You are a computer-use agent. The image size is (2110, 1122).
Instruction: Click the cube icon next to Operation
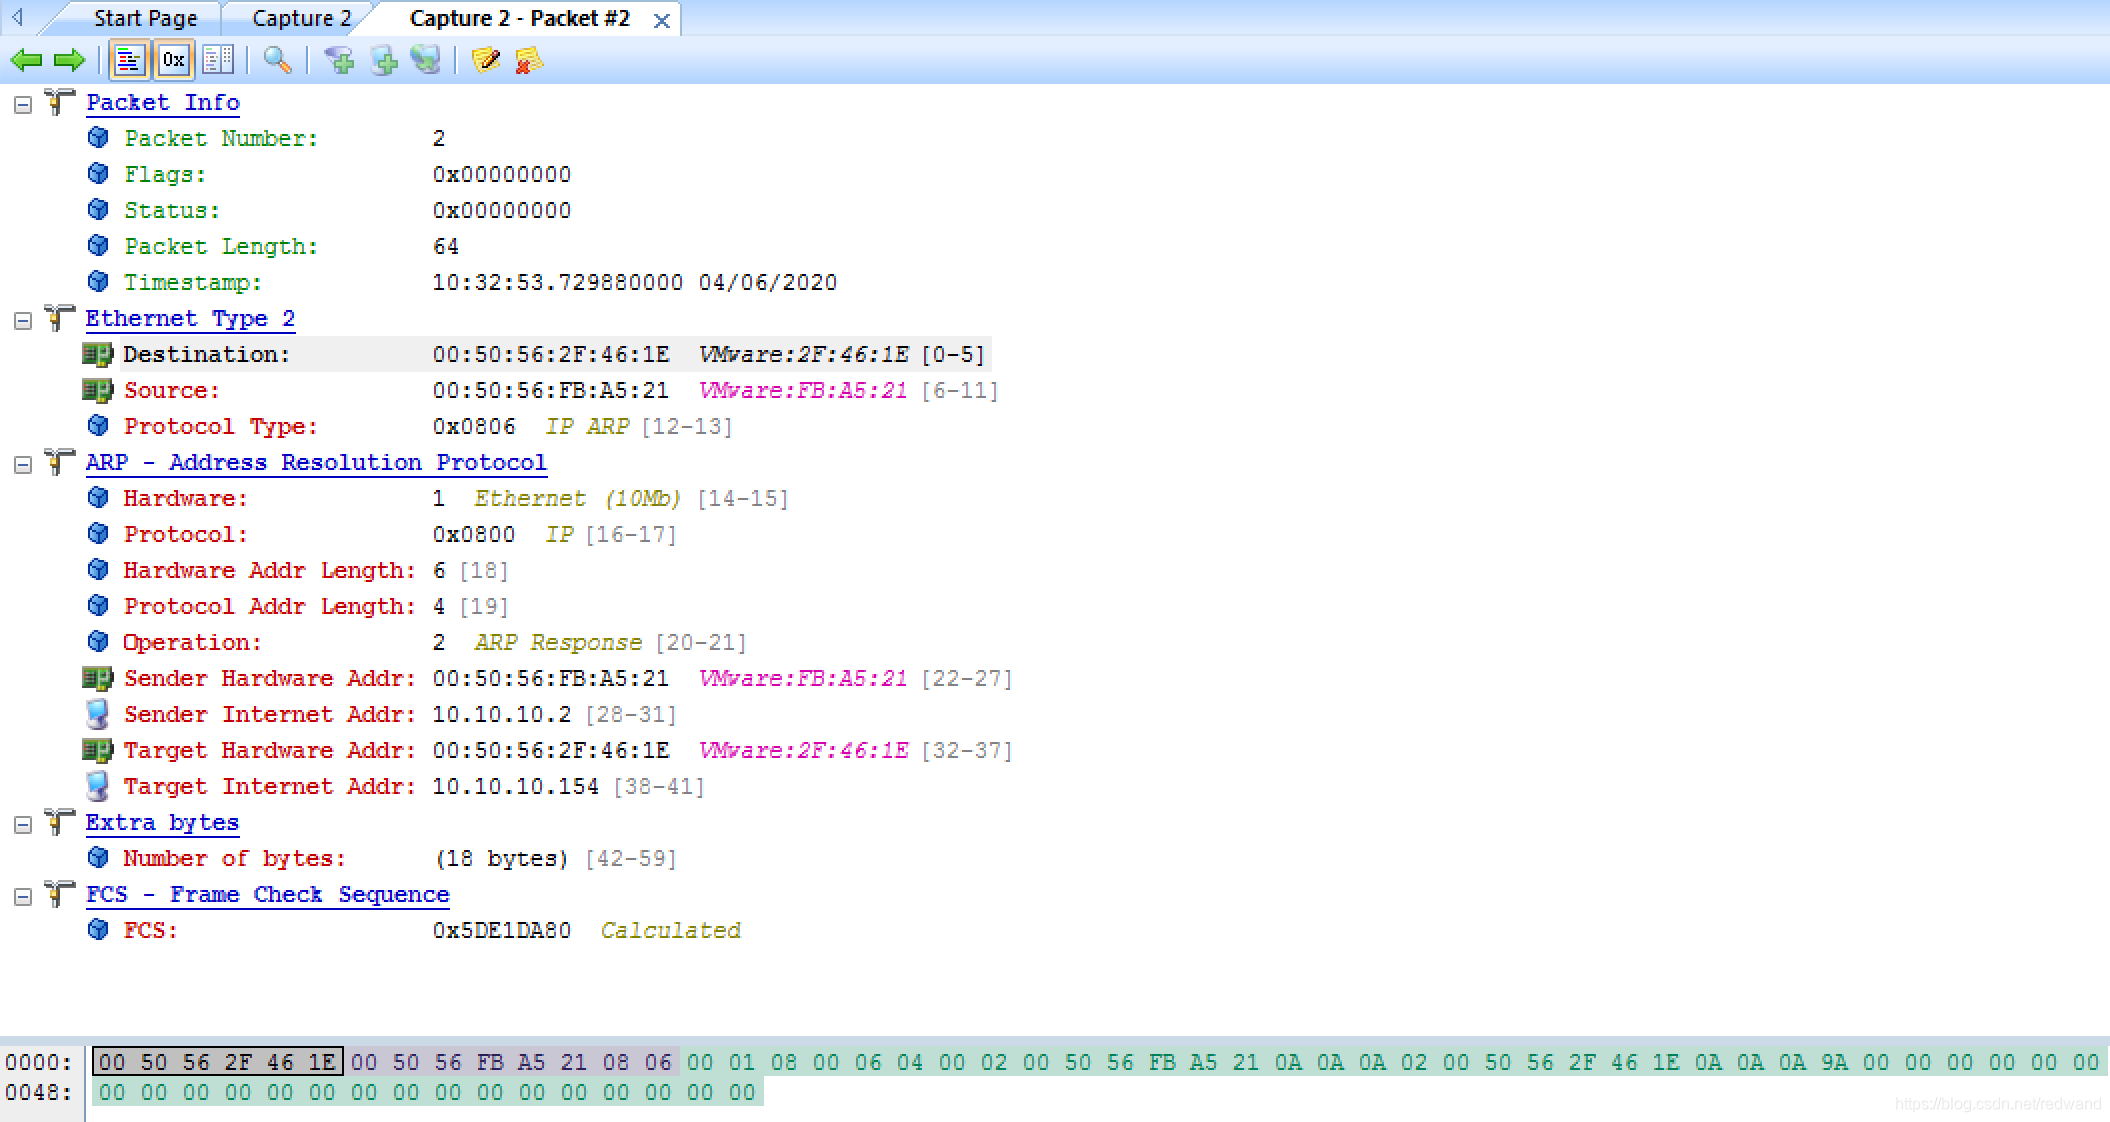click(x=98, y=641)
